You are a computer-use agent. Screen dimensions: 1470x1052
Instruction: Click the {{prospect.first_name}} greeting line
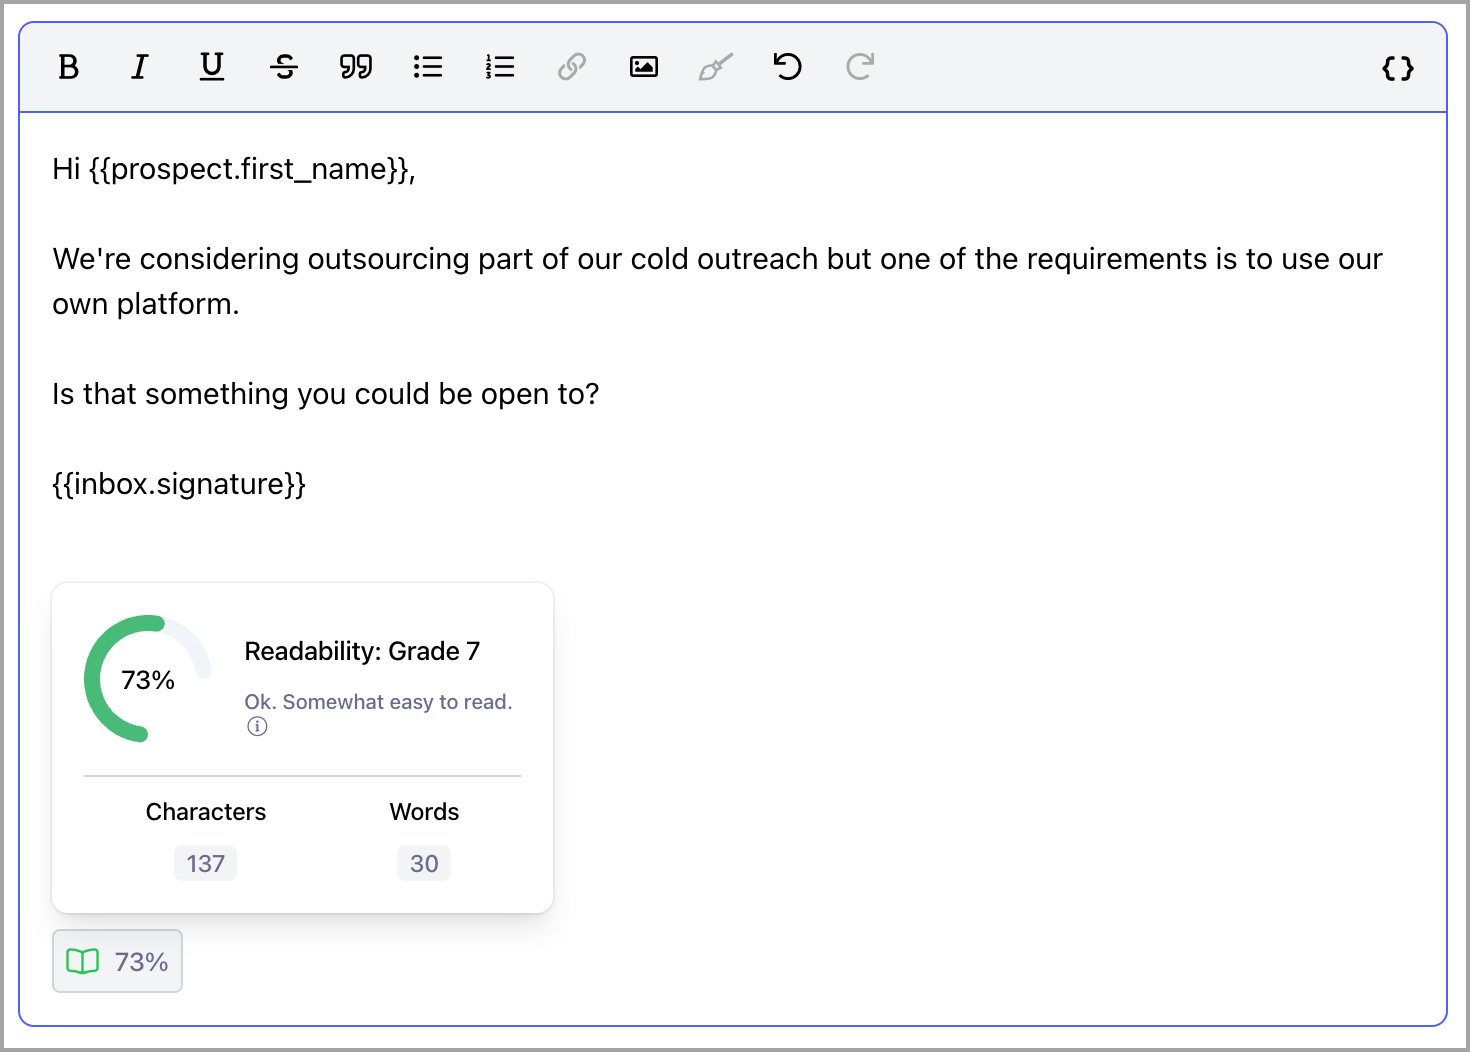[234, 169]
